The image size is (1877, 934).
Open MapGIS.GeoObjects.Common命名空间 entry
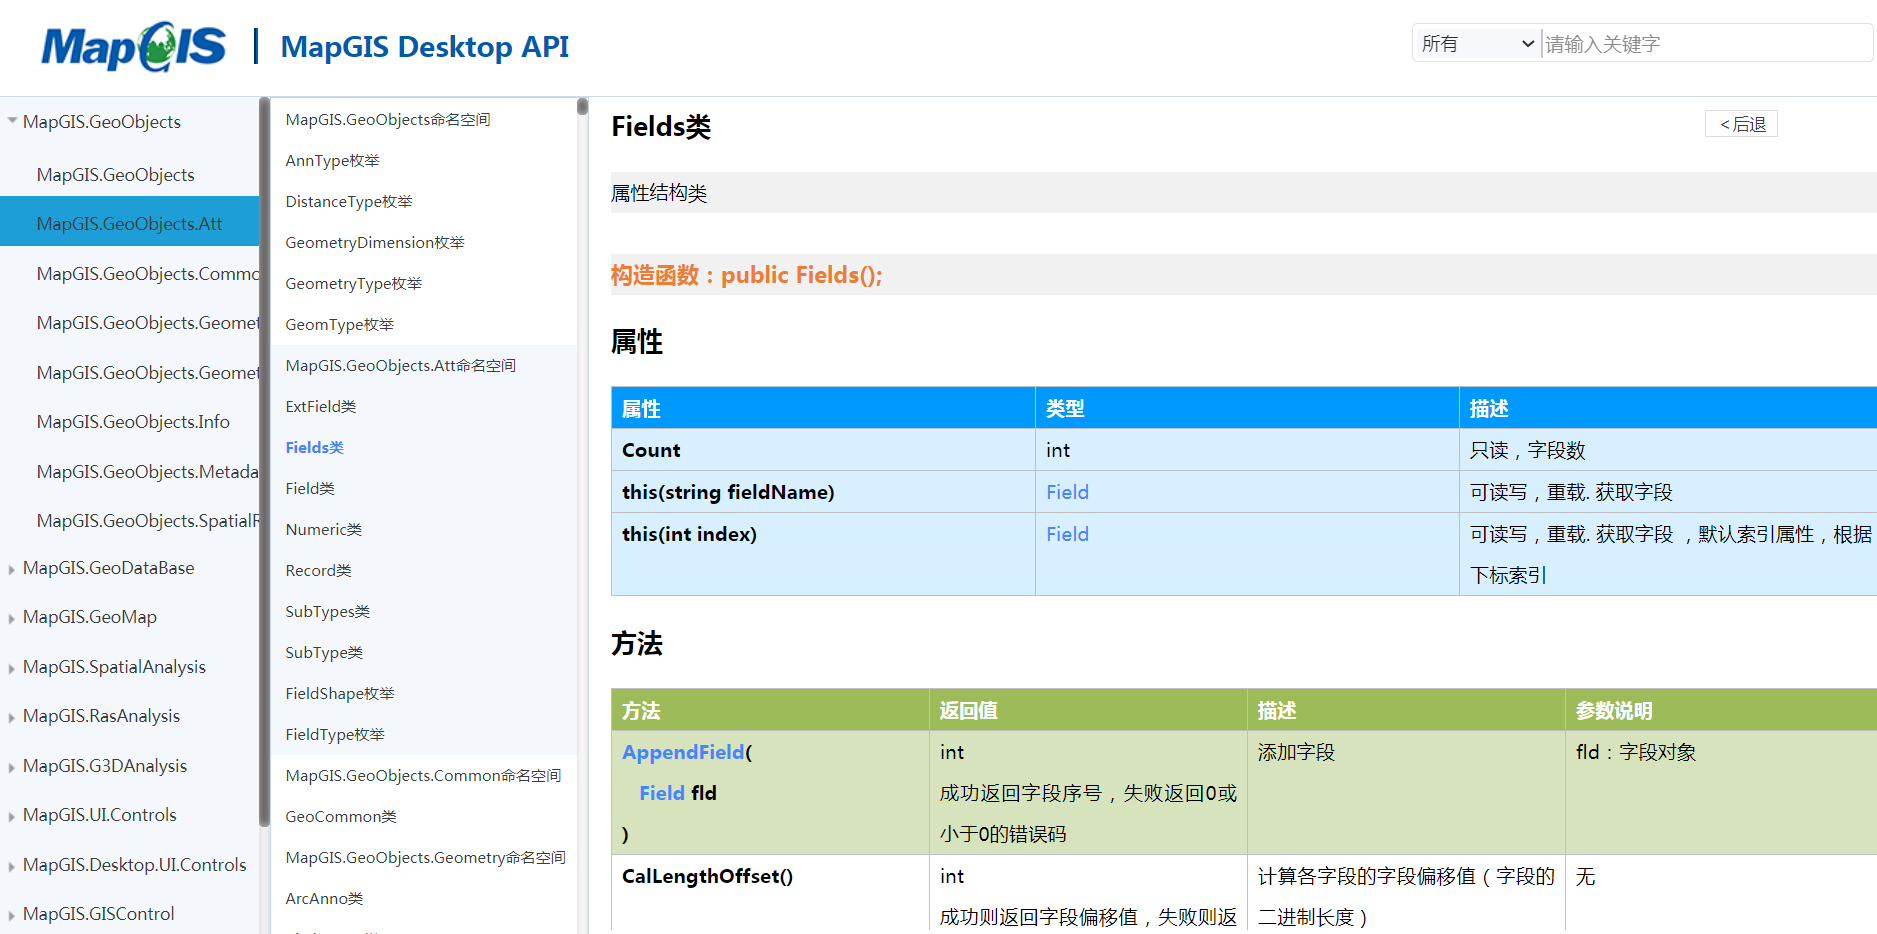(424, 776)
